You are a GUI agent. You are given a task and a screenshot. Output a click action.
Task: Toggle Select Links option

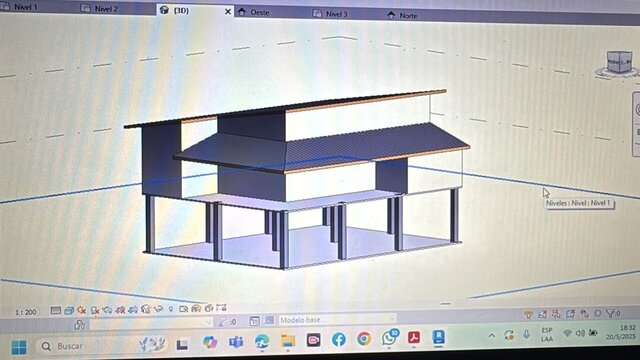(x=529, y=314)
